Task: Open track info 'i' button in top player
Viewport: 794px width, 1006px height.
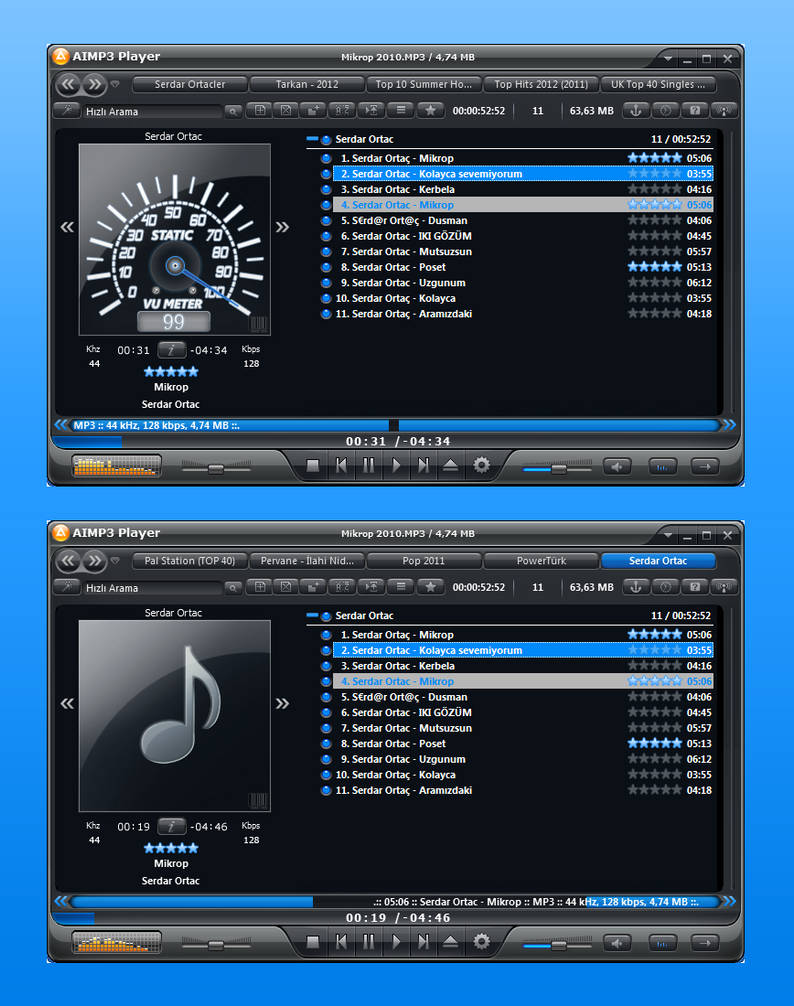Action: [171, 350]
